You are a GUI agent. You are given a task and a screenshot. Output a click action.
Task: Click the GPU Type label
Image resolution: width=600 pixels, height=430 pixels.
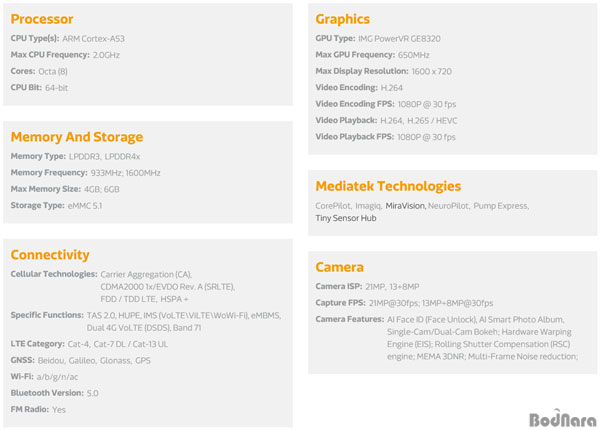[x=335, y=39]
